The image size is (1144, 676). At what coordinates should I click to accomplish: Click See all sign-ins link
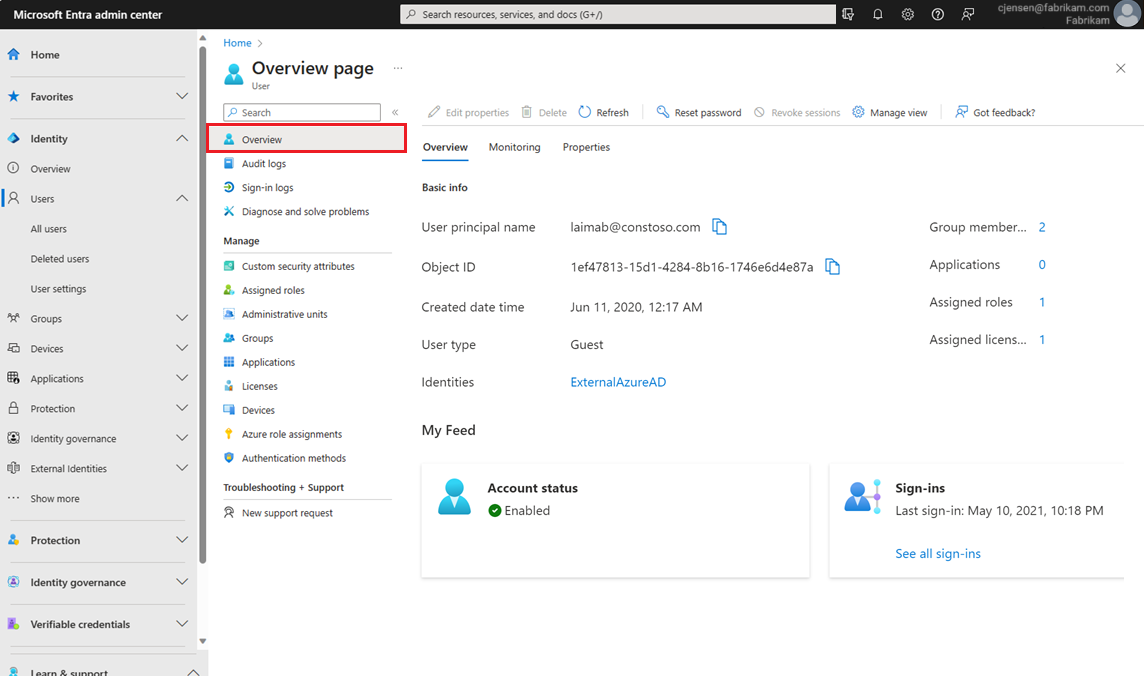pyautogui.click(x=938, y=553)
